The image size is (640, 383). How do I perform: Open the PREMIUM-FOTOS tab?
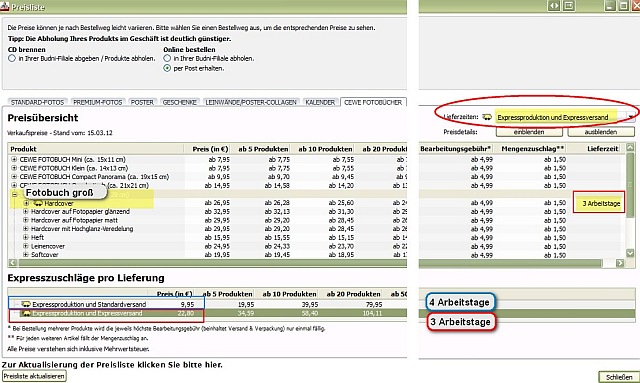[x=98, y=102]
